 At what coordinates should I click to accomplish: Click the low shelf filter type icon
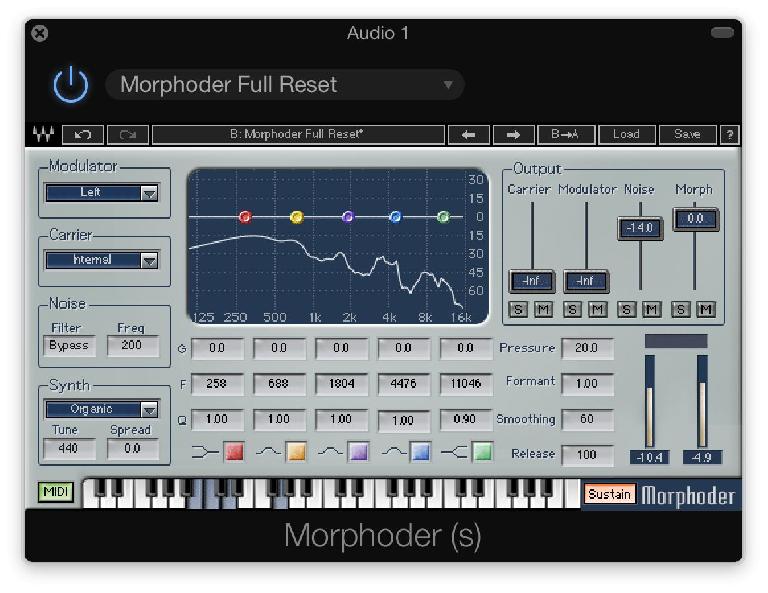click(x=205, y=452)
